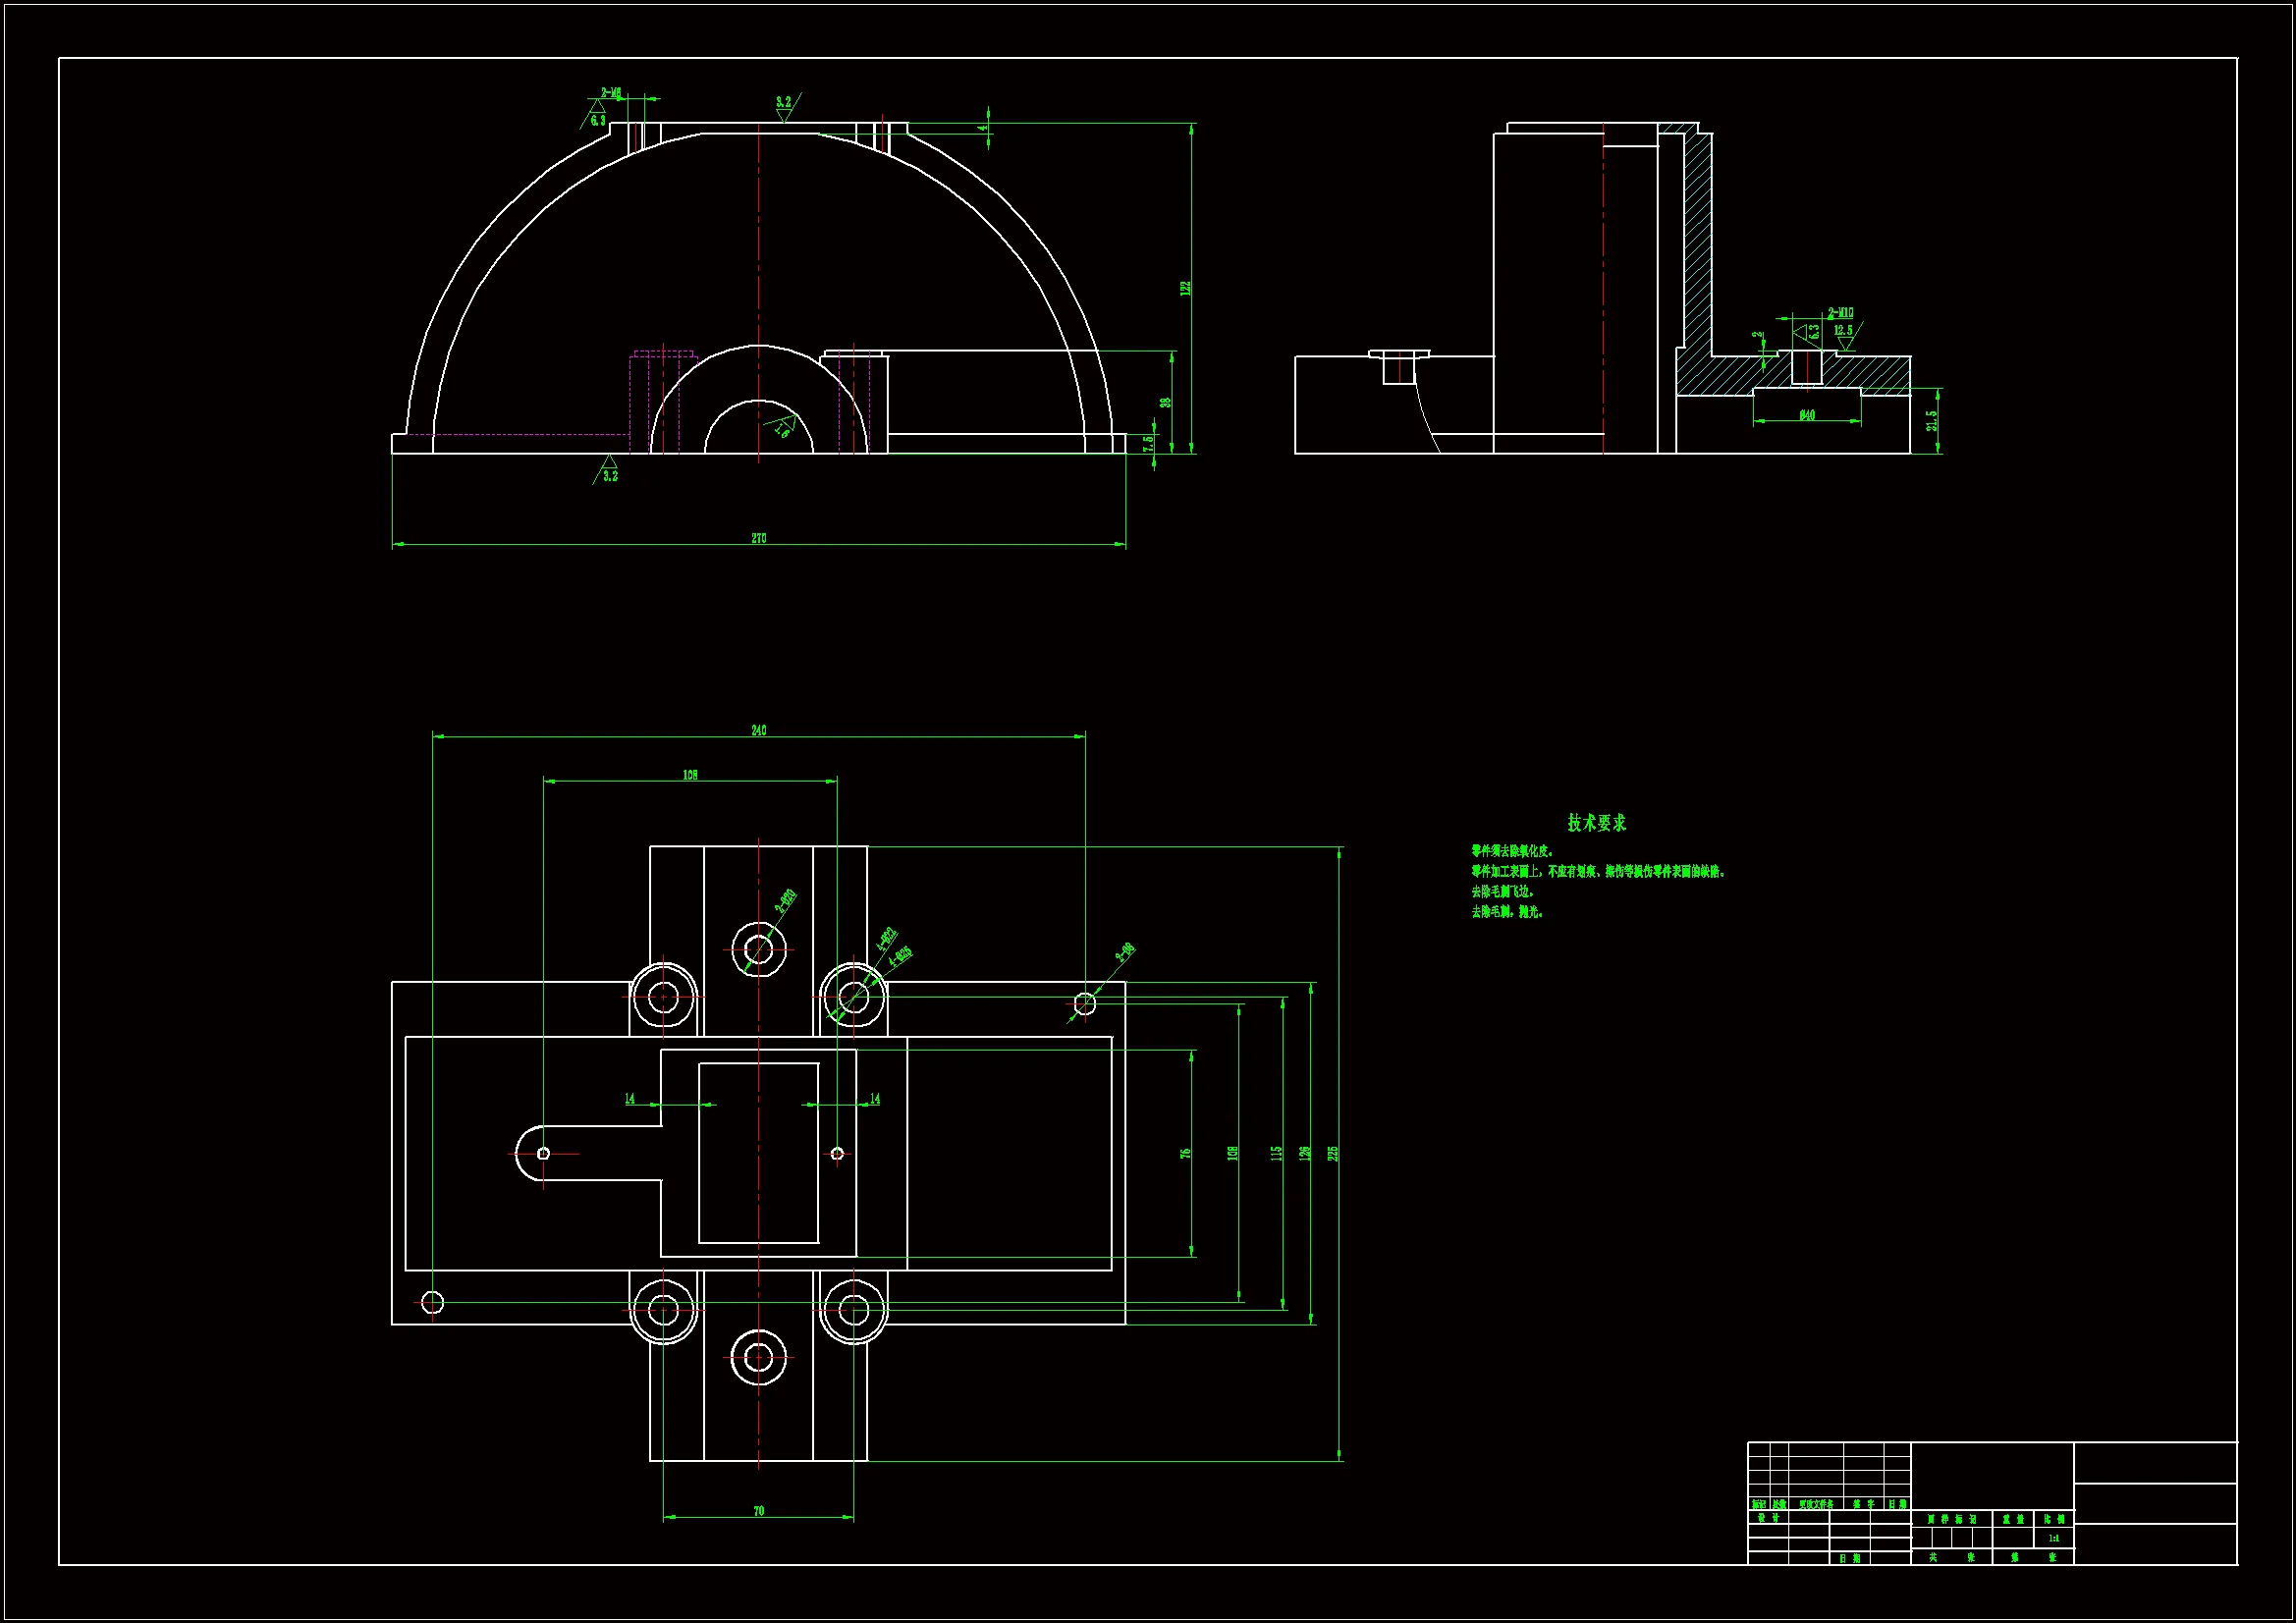Screen dimensions: 2296x1623
Task: Click the Ø40 dimension in section view
Action: [1806, 415]
